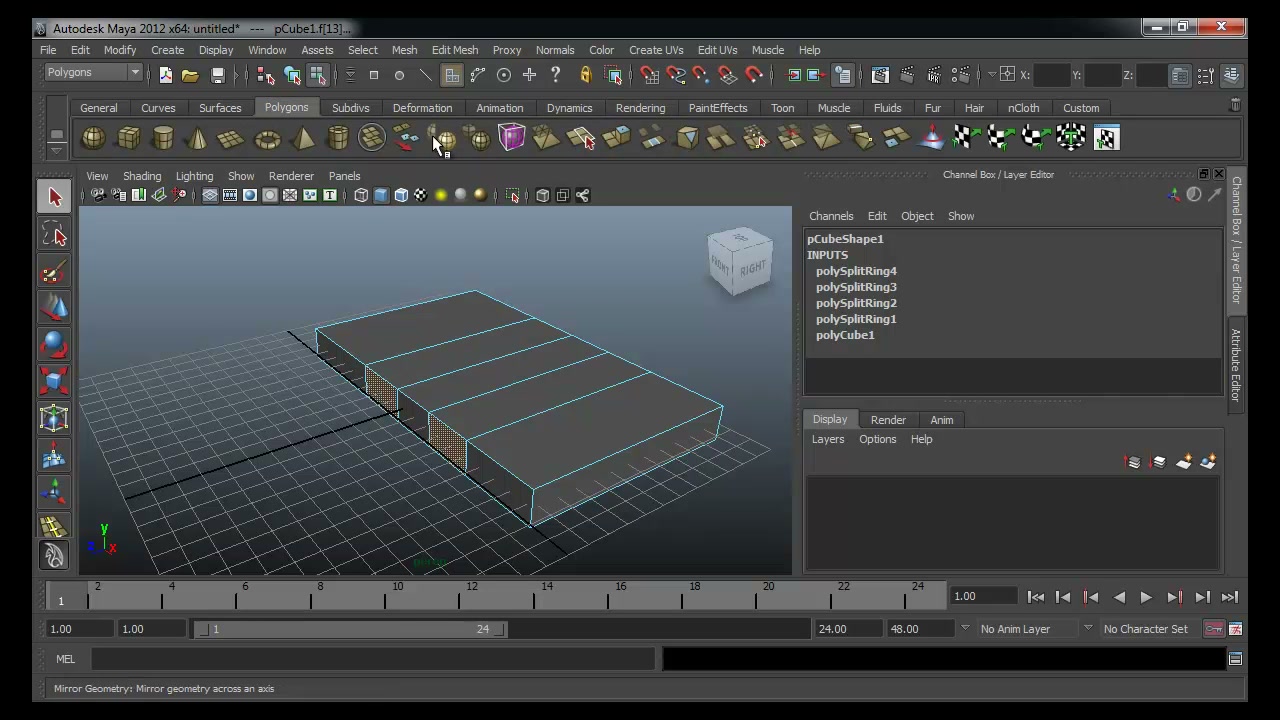
Task: Select the arrow Select tool in toolbox
Action: [55, 197]
